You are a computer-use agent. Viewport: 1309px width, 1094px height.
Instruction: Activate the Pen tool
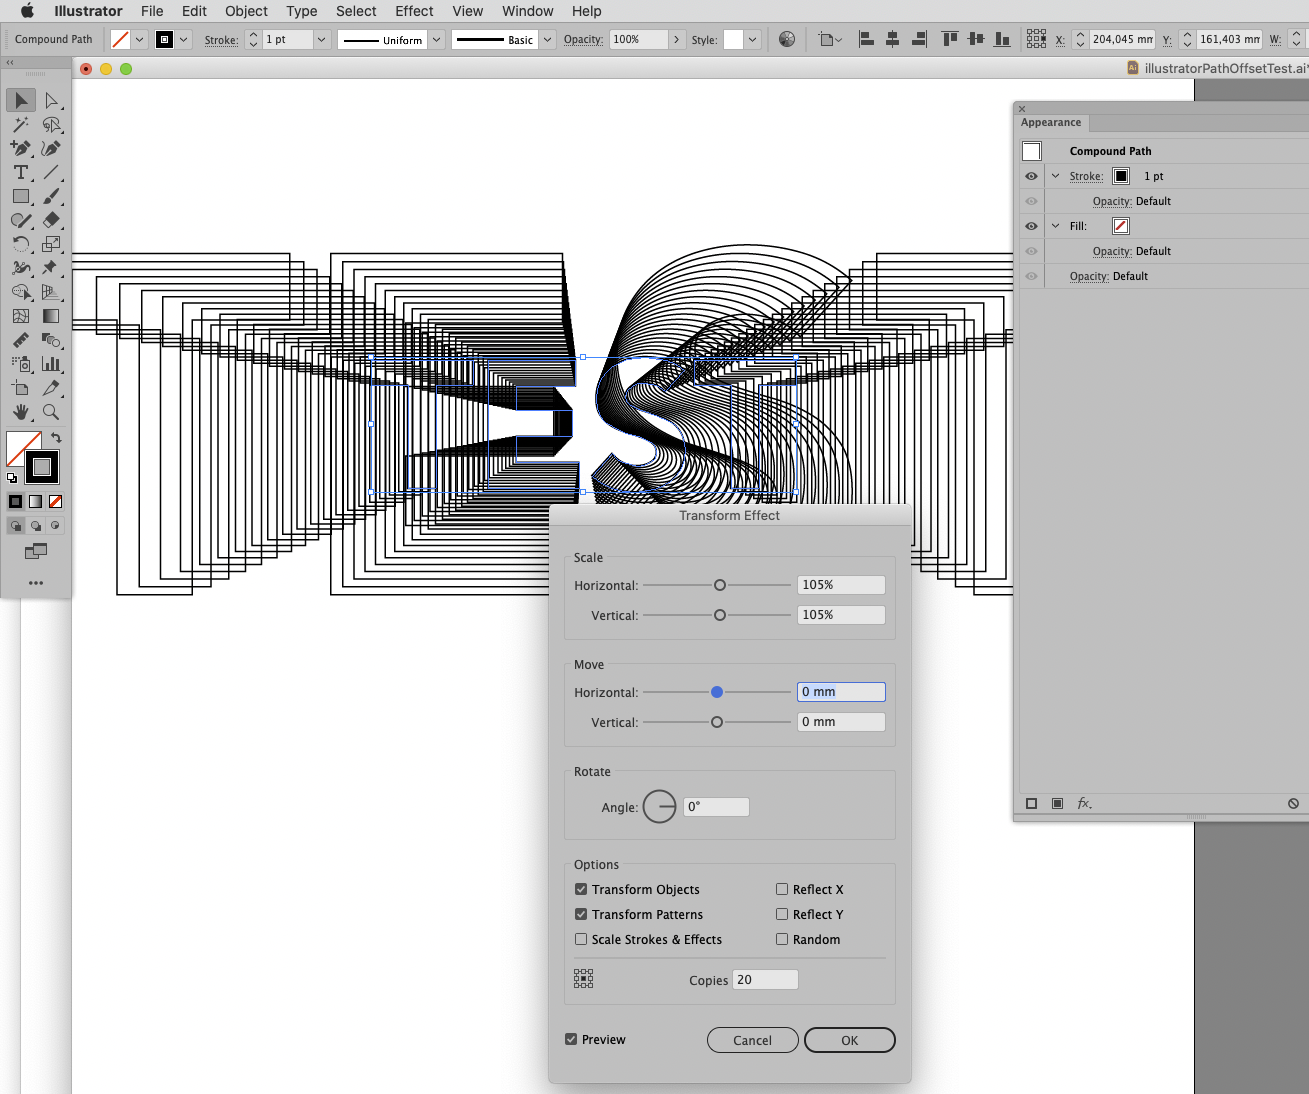coord(22,148)
